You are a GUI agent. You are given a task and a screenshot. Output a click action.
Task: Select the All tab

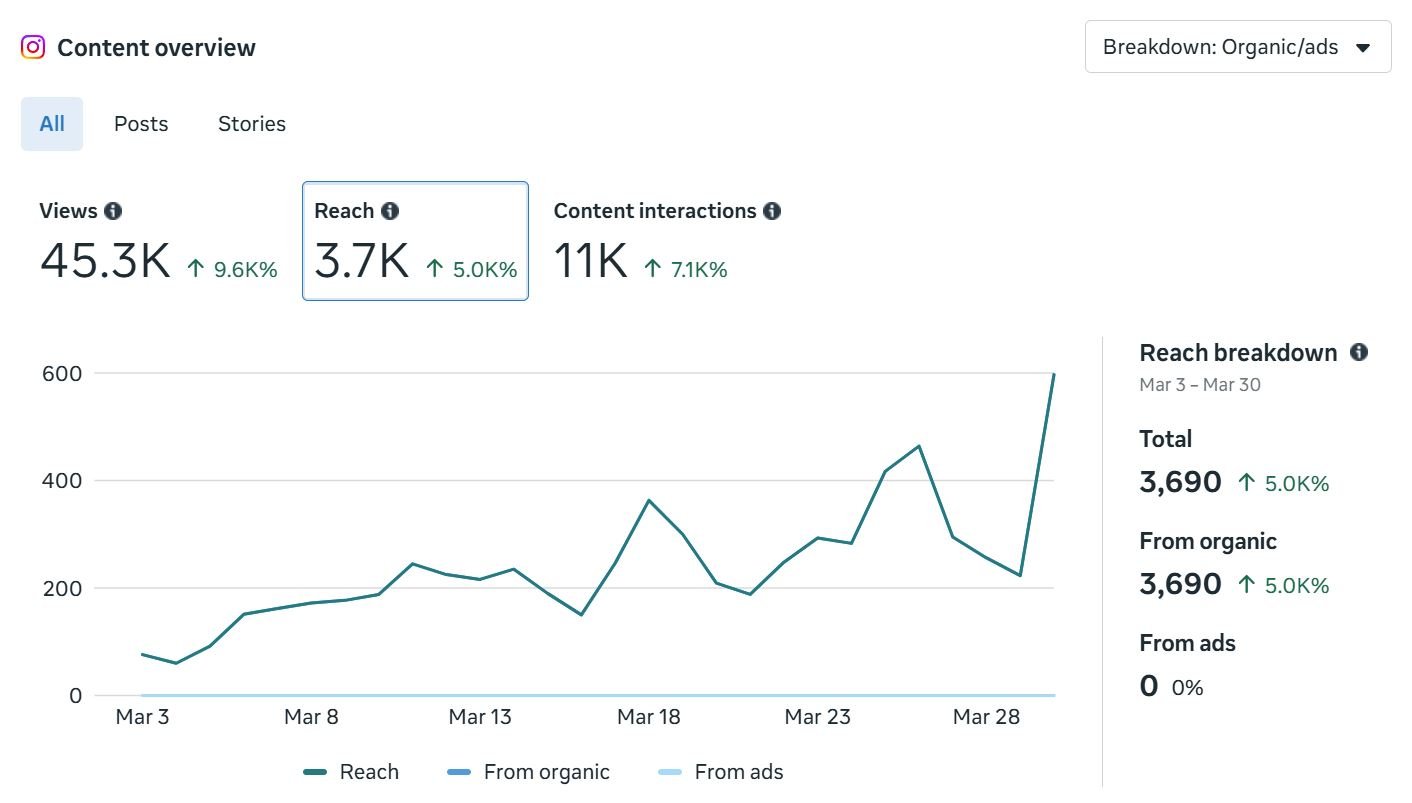coord(51,123)
